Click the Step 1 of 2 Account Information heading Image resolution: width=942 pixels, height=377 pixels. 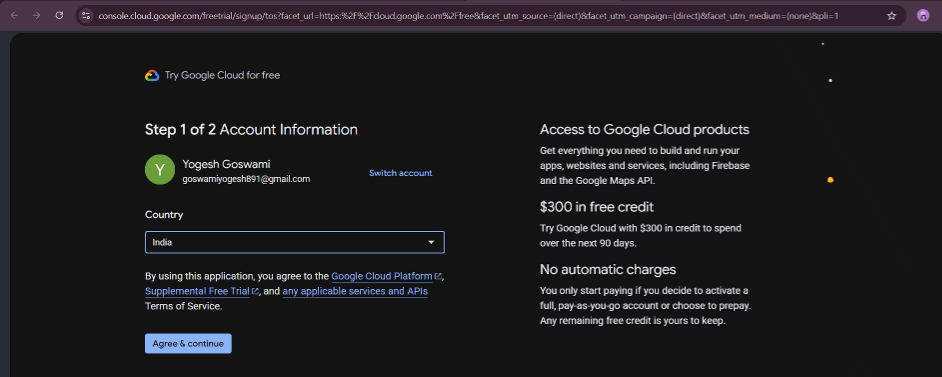251,130
